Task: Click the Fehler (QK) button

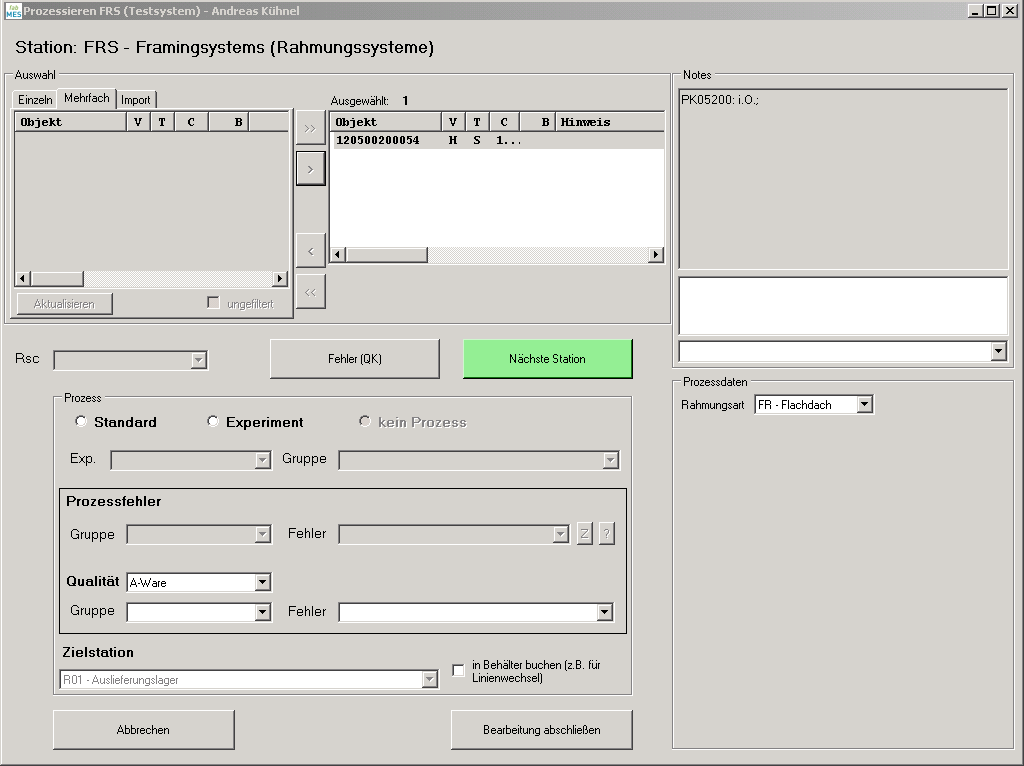Action: [354, 359]
